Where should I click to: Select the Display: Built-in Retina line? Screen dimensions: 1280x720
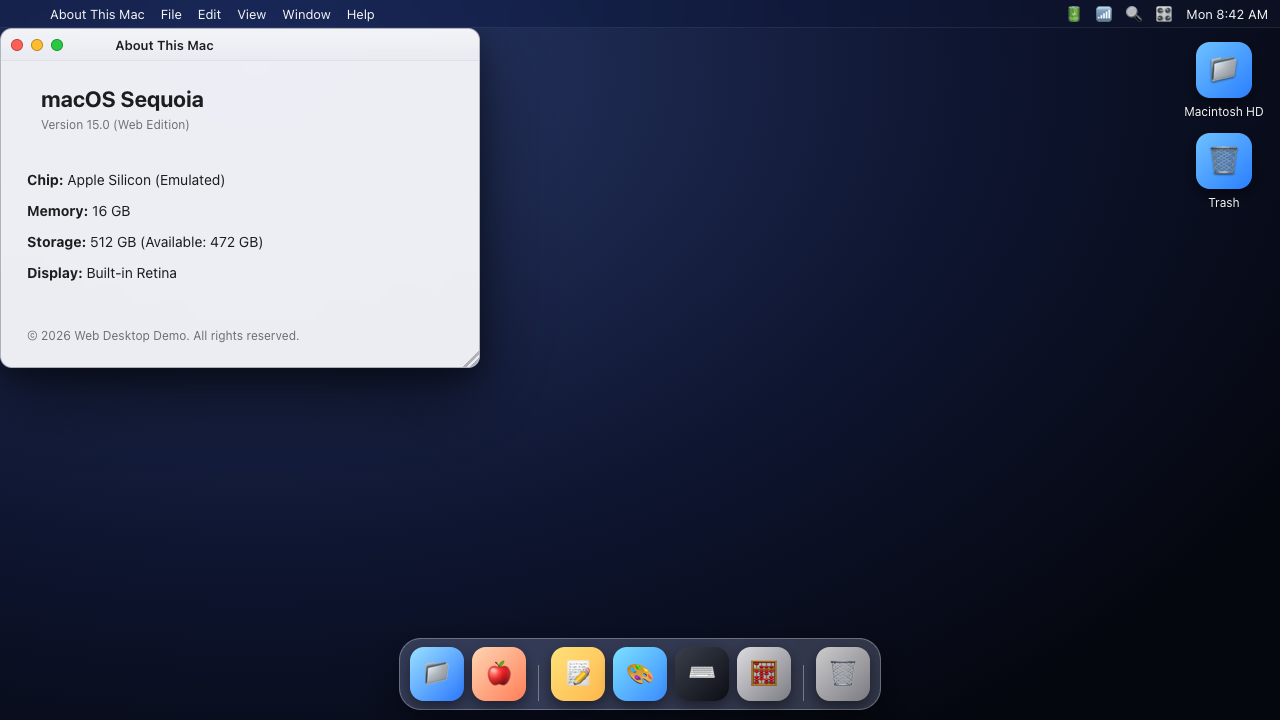102,273
